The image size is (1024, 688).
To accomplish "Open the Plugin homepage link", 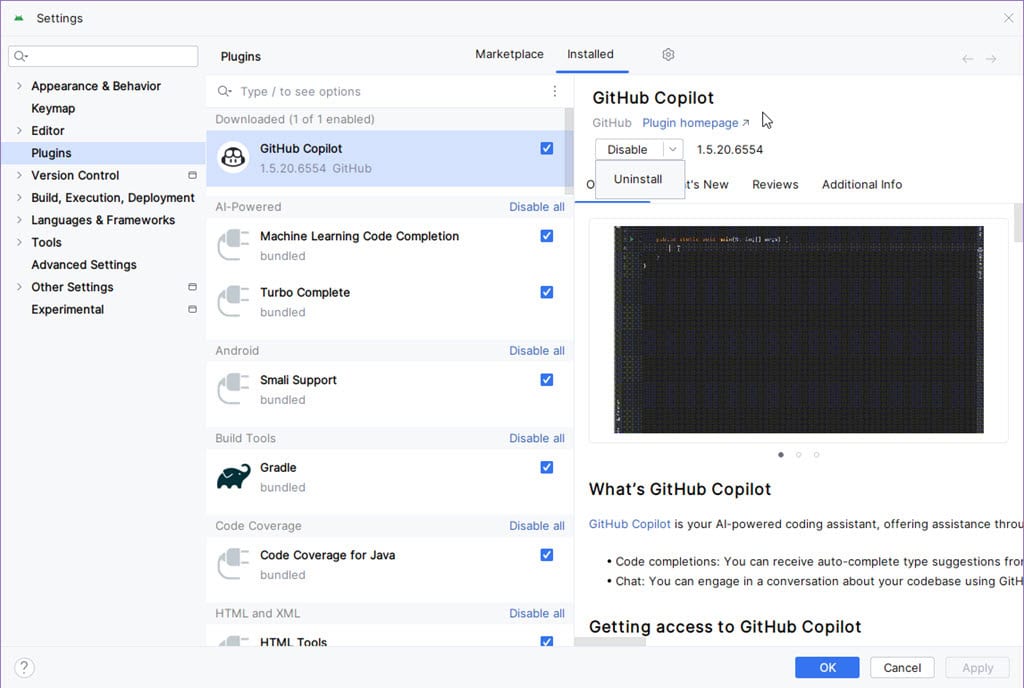I will tap(696, 123).
